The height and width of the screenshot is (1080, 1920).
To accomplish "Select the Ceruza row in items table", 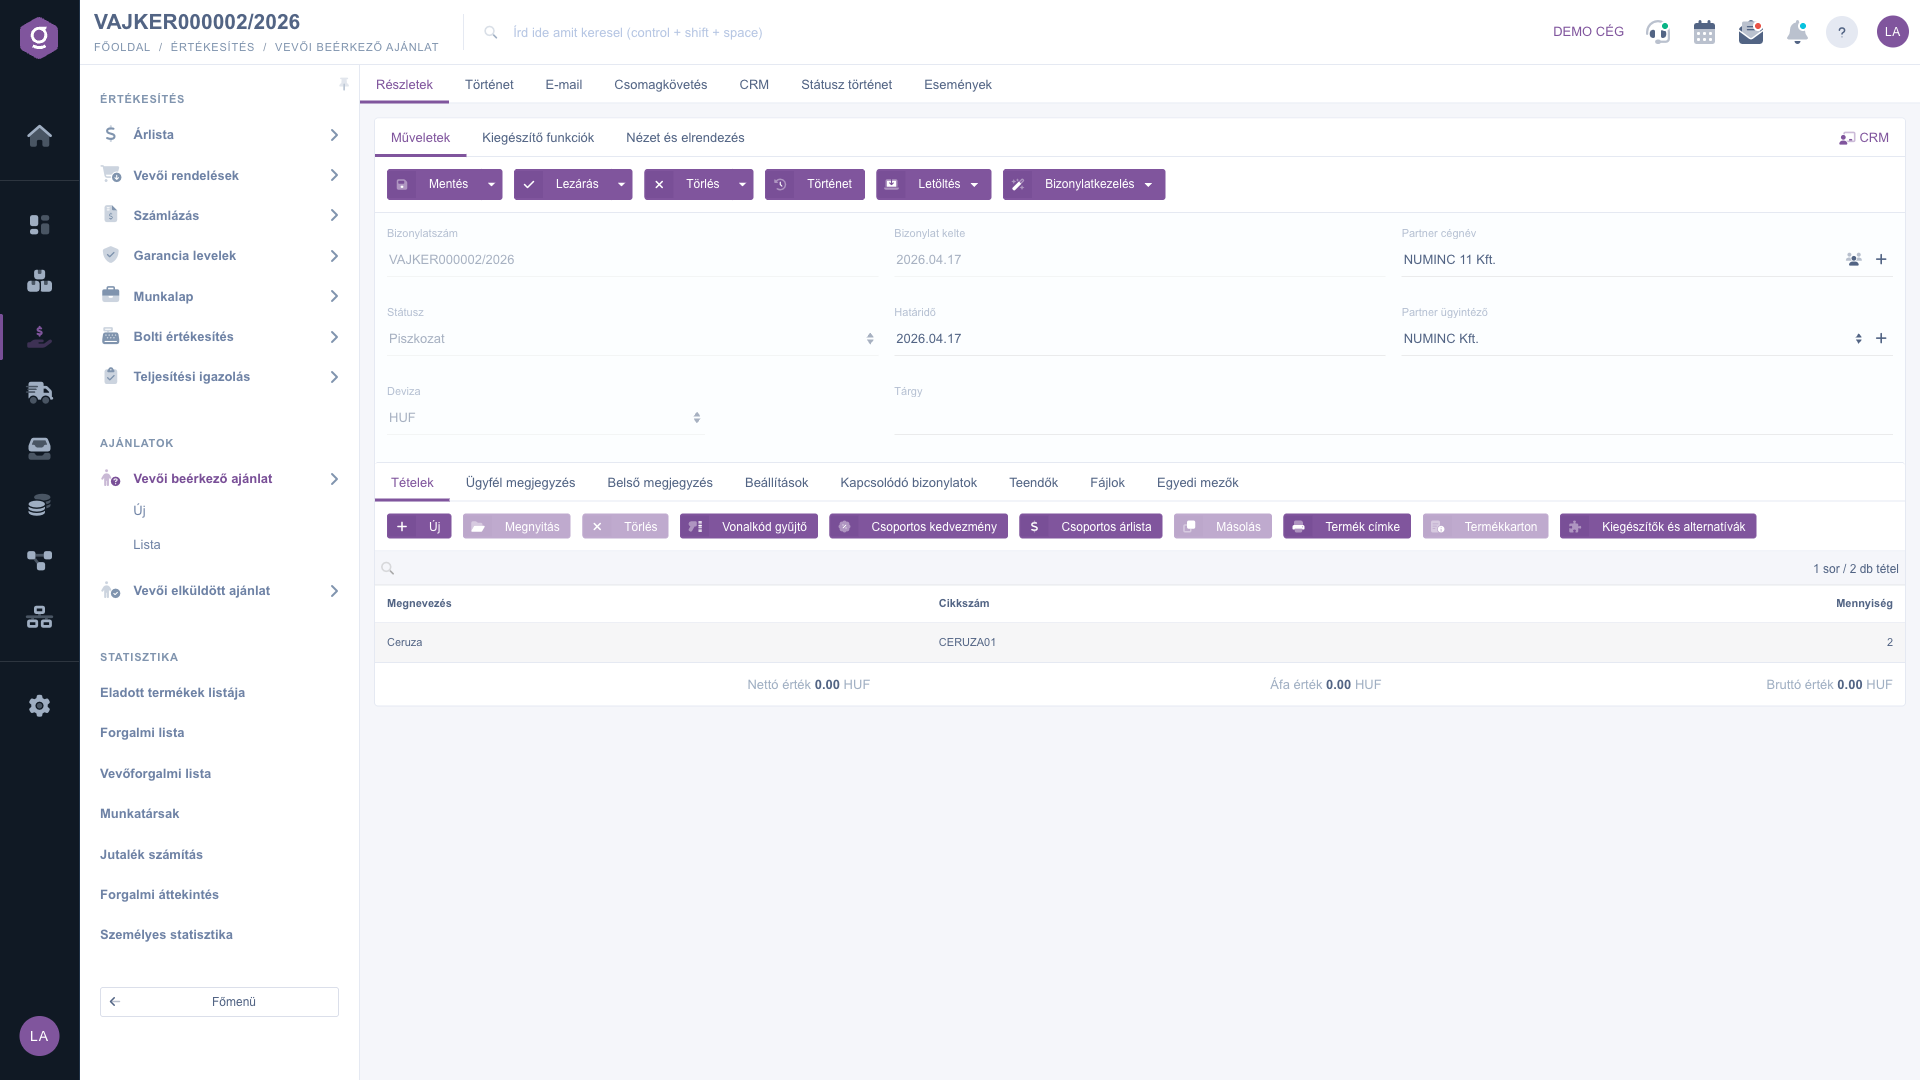I will point(1139,643).
